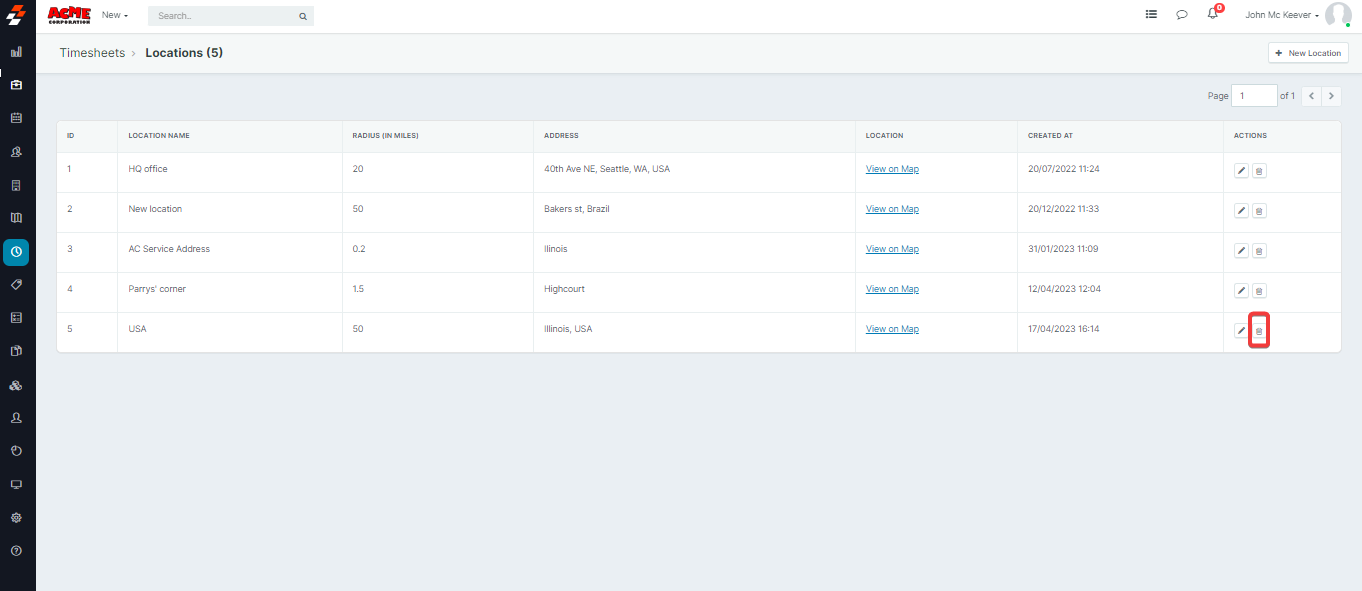Edit the HQ office location
Viewport: 1362px width, 591px height.
pos(1241,171)
